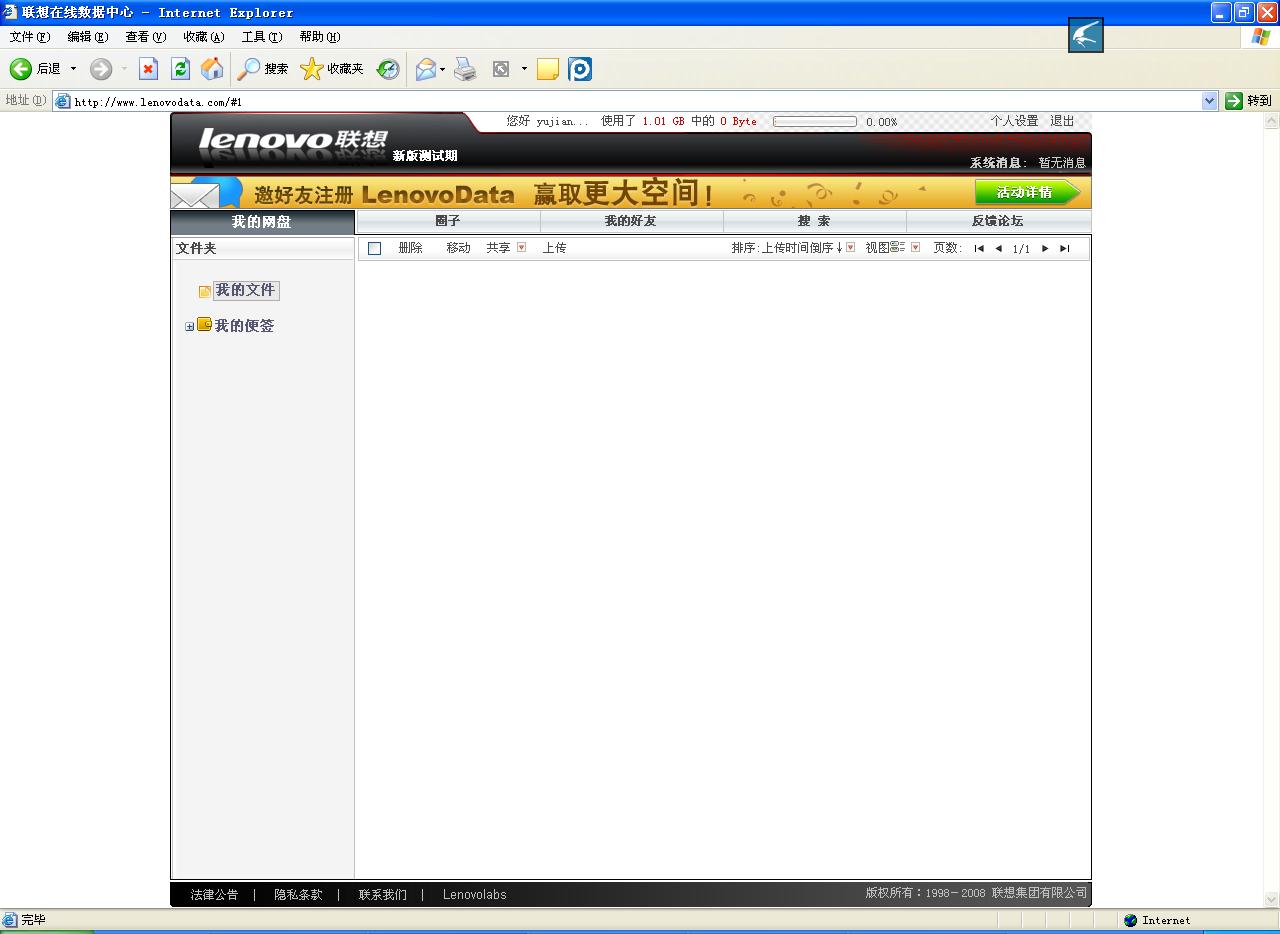Open the Back button history dropdown
This screenshot has width=1280, height=934.
click(73, 69)
